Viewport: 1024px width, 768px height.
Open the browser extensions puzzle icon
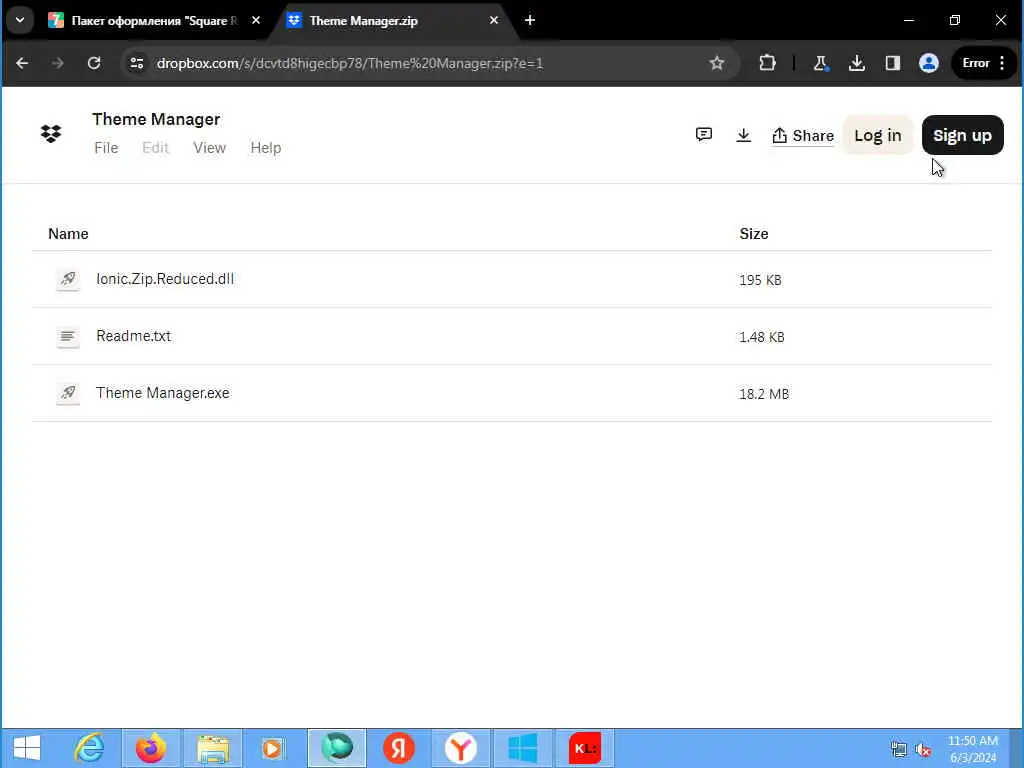(767, 63)
